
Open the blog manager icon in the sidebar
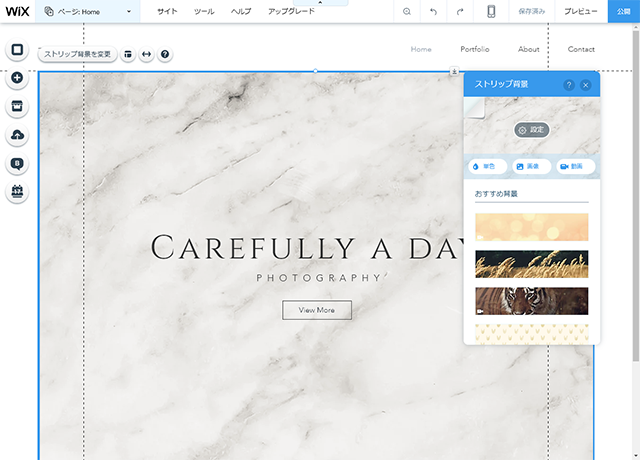[x=17, y=163]
